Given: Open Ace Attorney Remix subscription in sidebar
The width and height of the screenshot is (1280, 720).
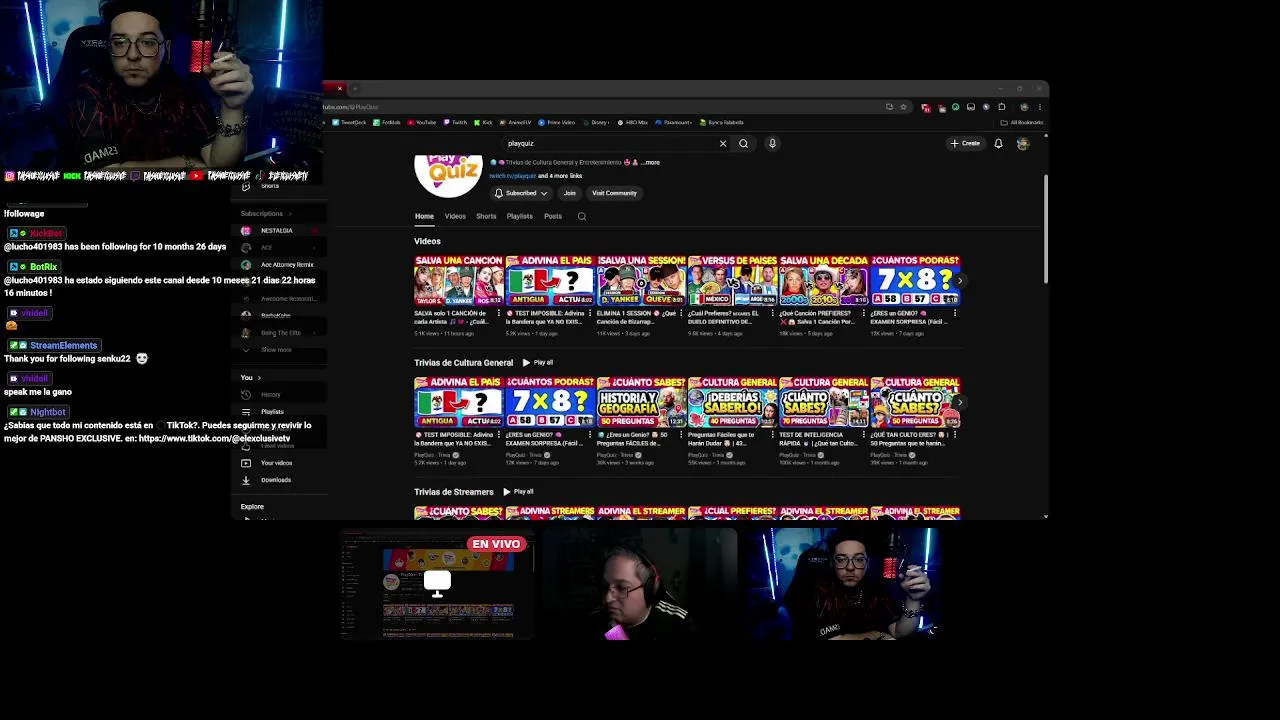Looking at the screenshot, I should pyautogui.click(x=278, y=265).
